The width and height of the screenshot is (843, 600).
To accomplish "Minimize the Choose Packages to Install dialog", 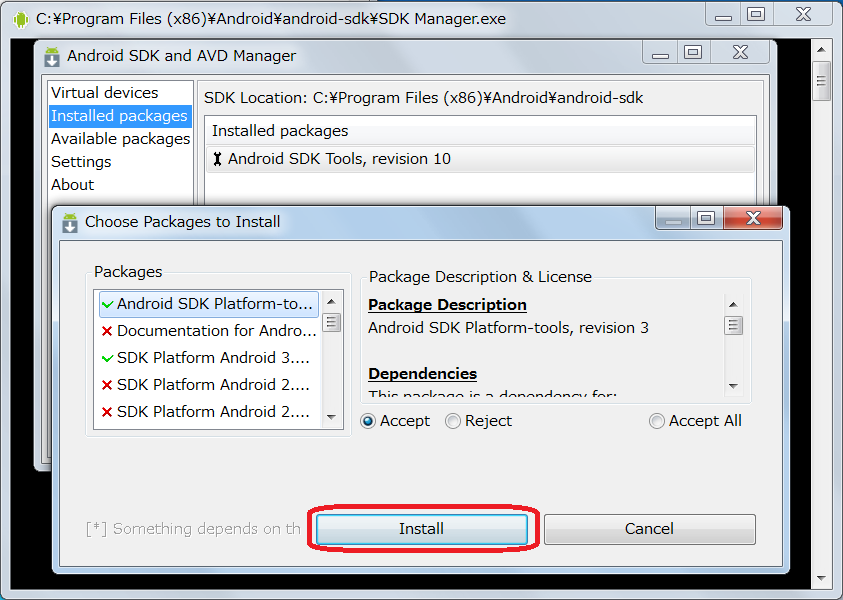I will click(673, 218).
